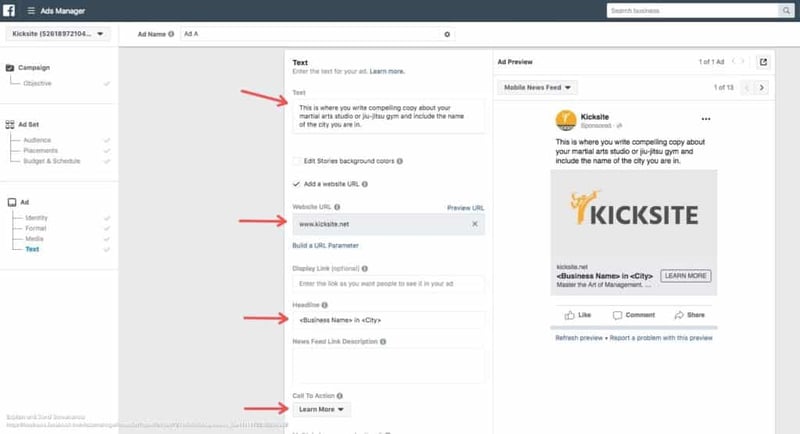Click info icon next to Add a website URL
Image resolution: width=800 pixels, height=434 pixels.
tap(365, 184)
